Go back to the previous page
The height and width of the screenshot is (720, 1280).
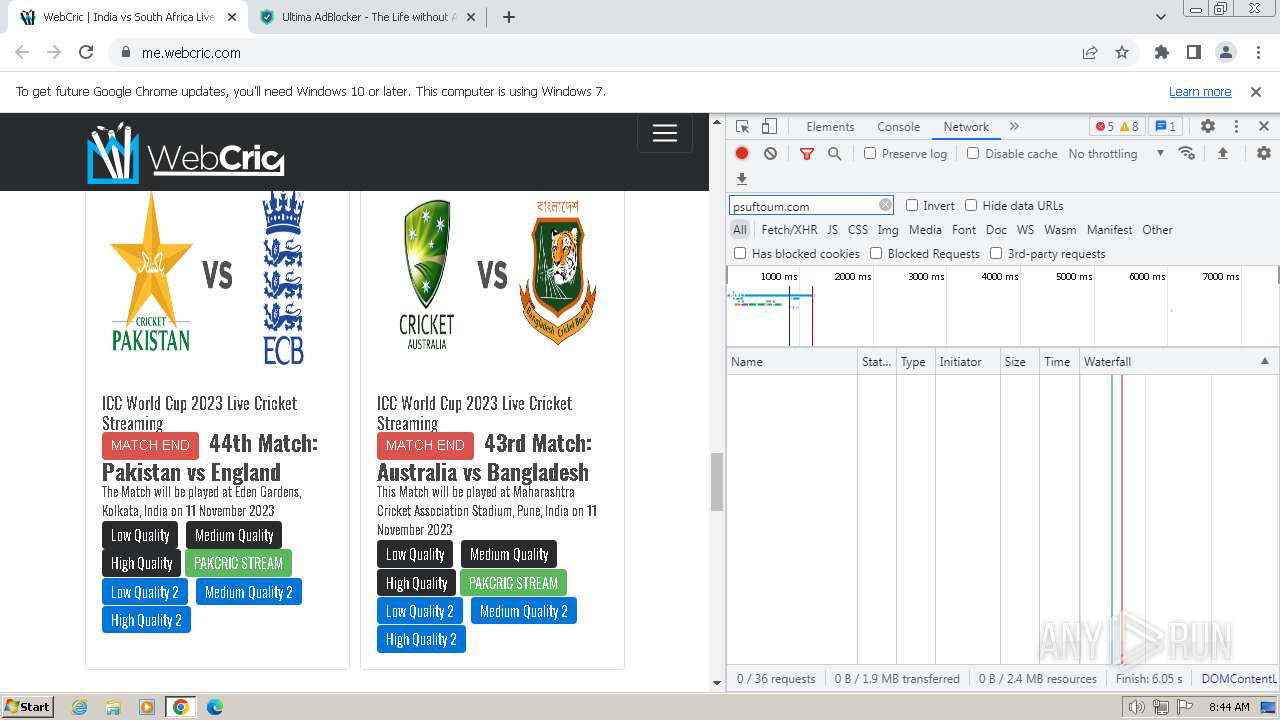click(22, 53)
